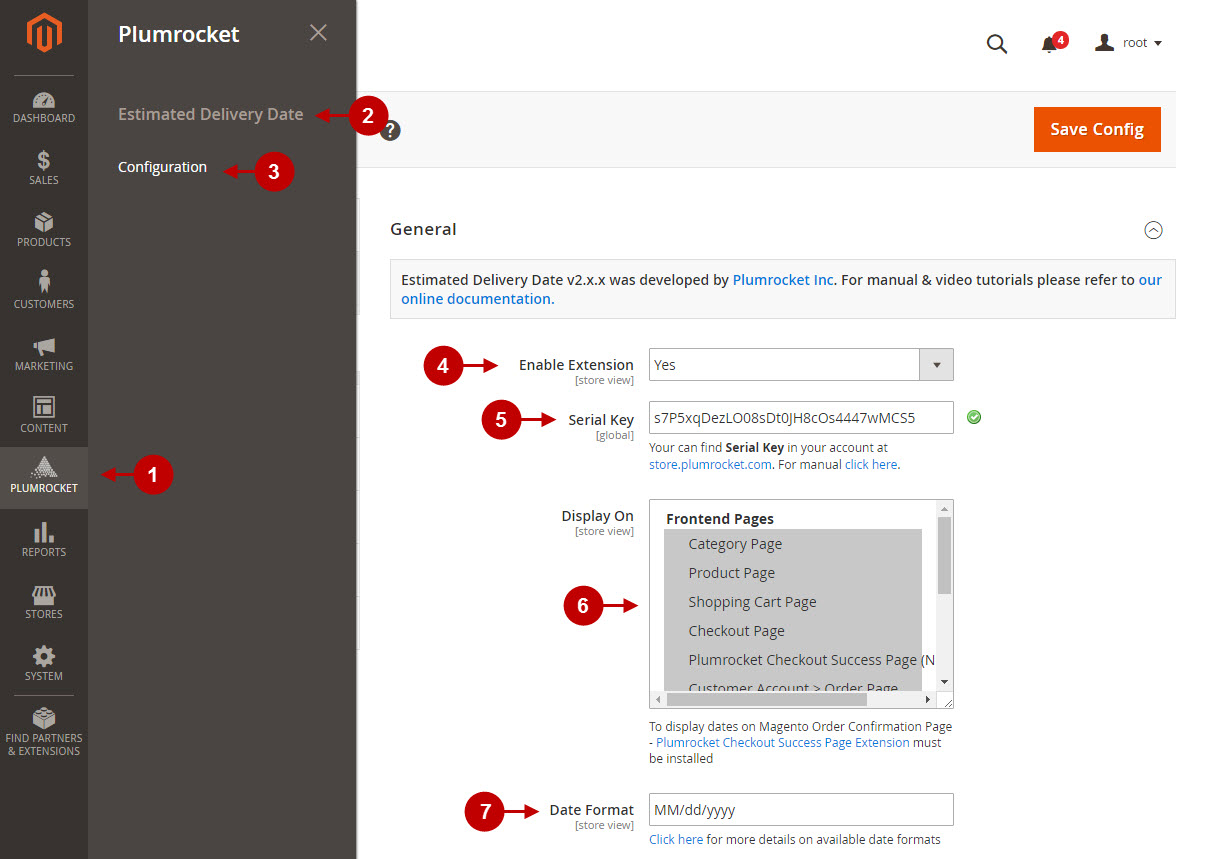Open the Reports sidebar menu
The height and width of the screenshot is (859, 1206).
click(44, 540)
